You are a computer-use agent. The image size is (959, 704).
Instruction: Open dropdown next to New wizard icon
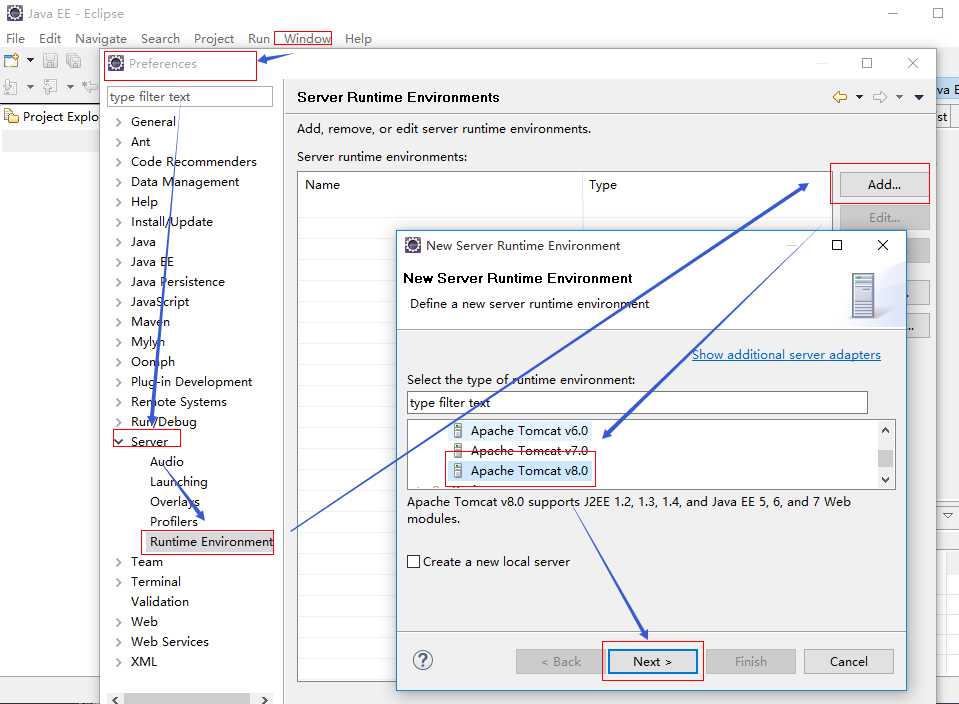[30, 61]
